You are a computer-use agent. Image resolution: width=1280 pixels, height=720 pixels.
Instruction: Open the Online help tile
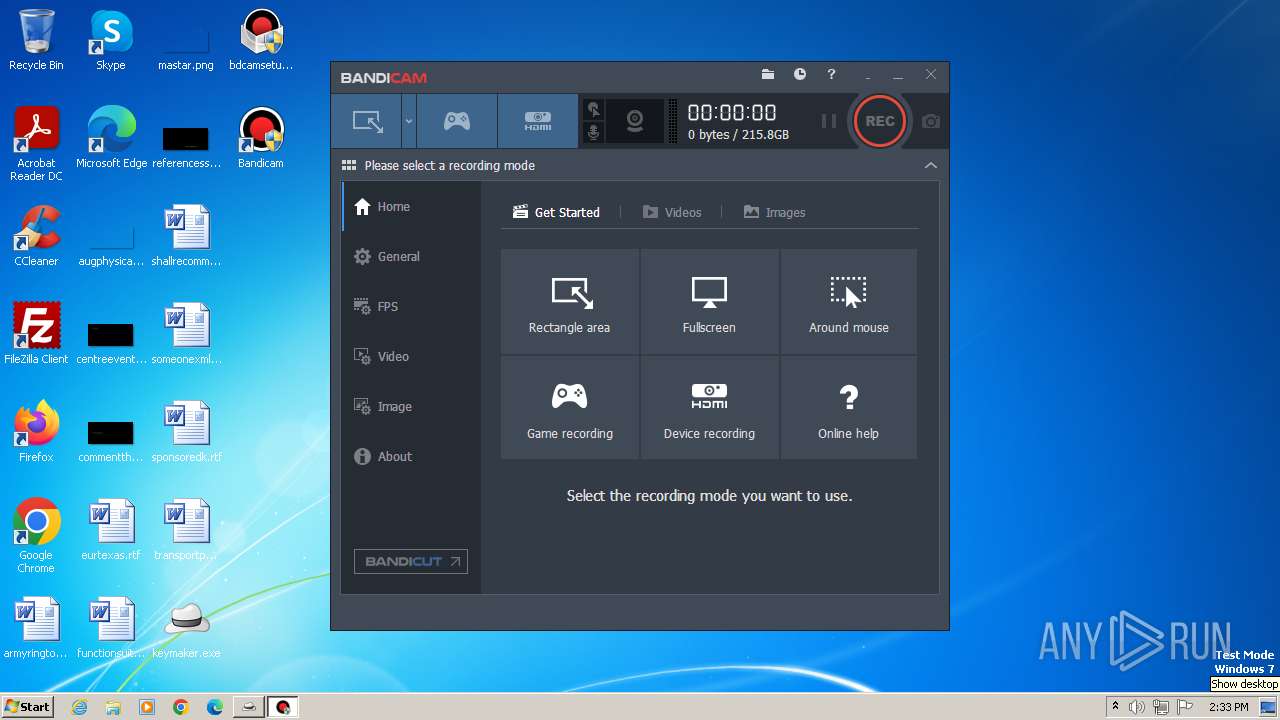pyautogui.click(x=849, y=408)
